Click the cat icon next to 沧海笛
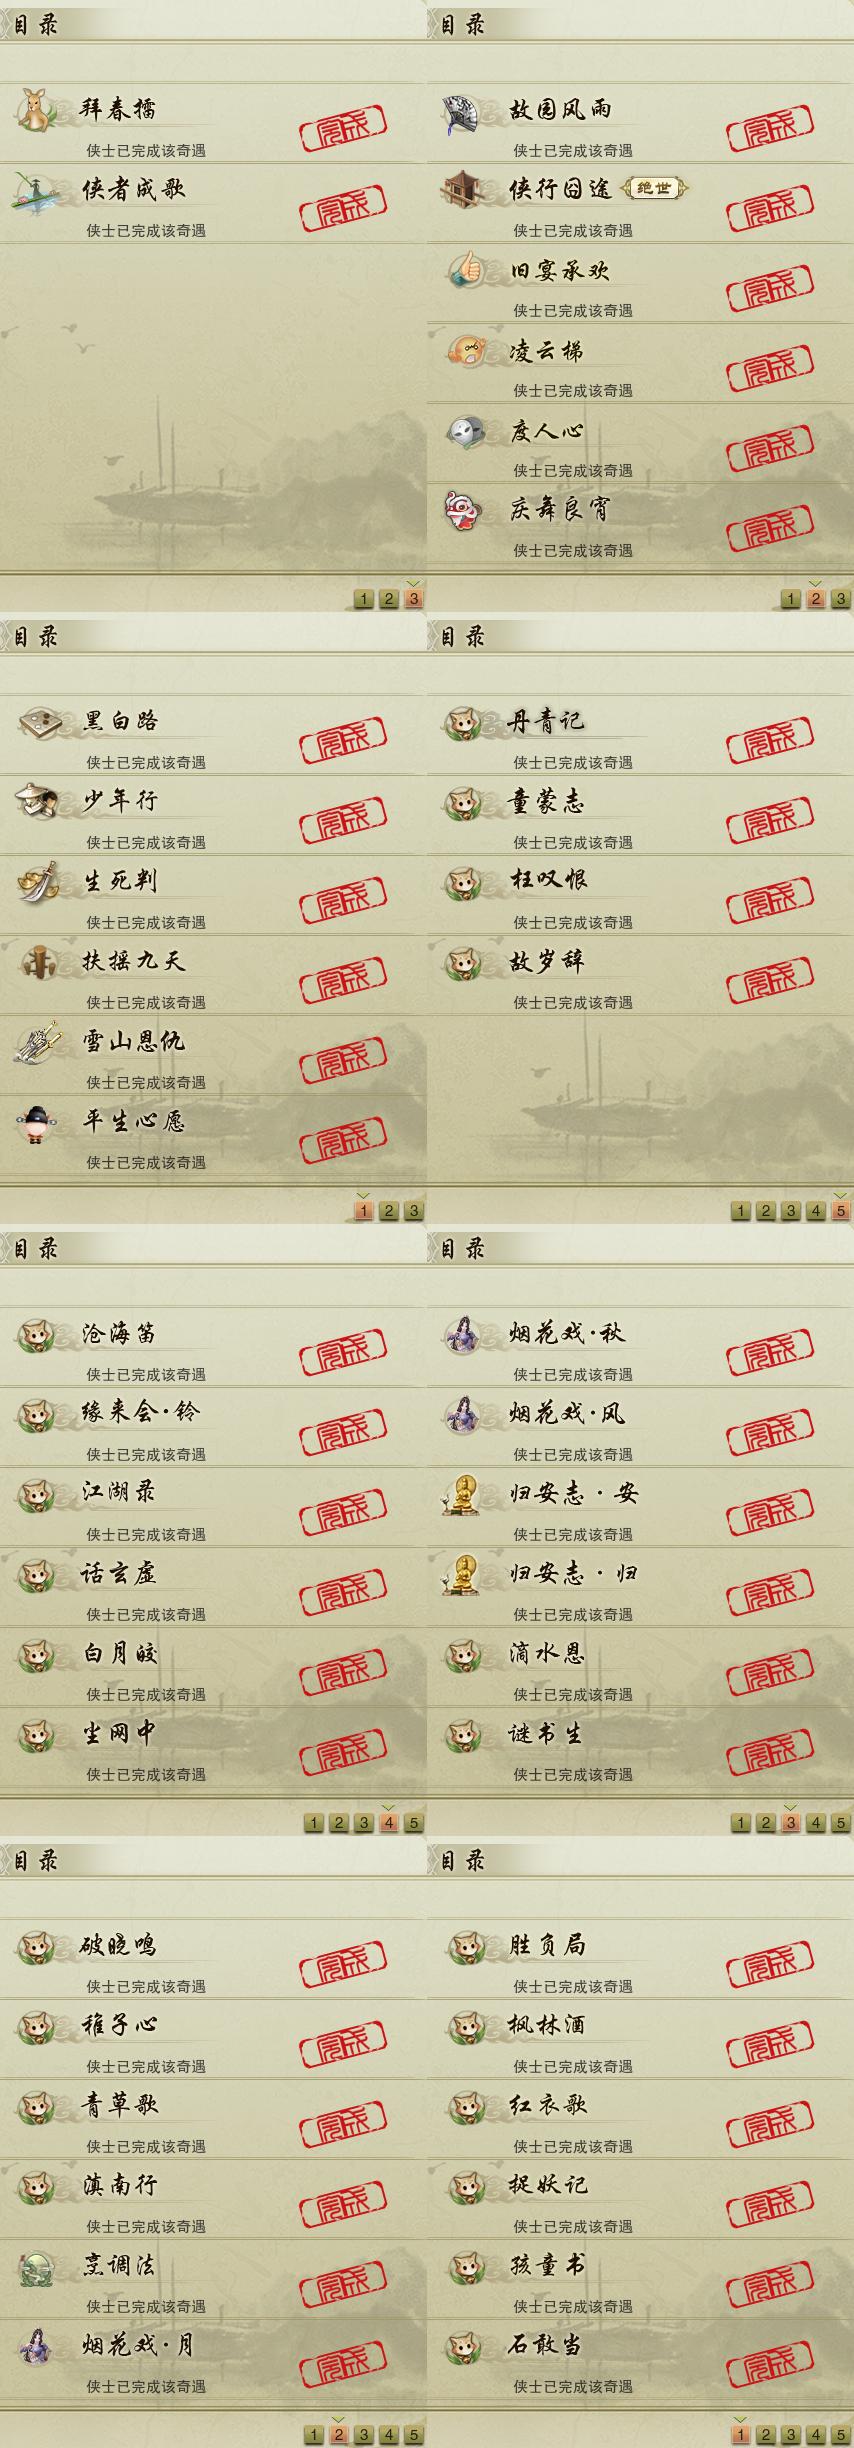 click(37, 1336)
